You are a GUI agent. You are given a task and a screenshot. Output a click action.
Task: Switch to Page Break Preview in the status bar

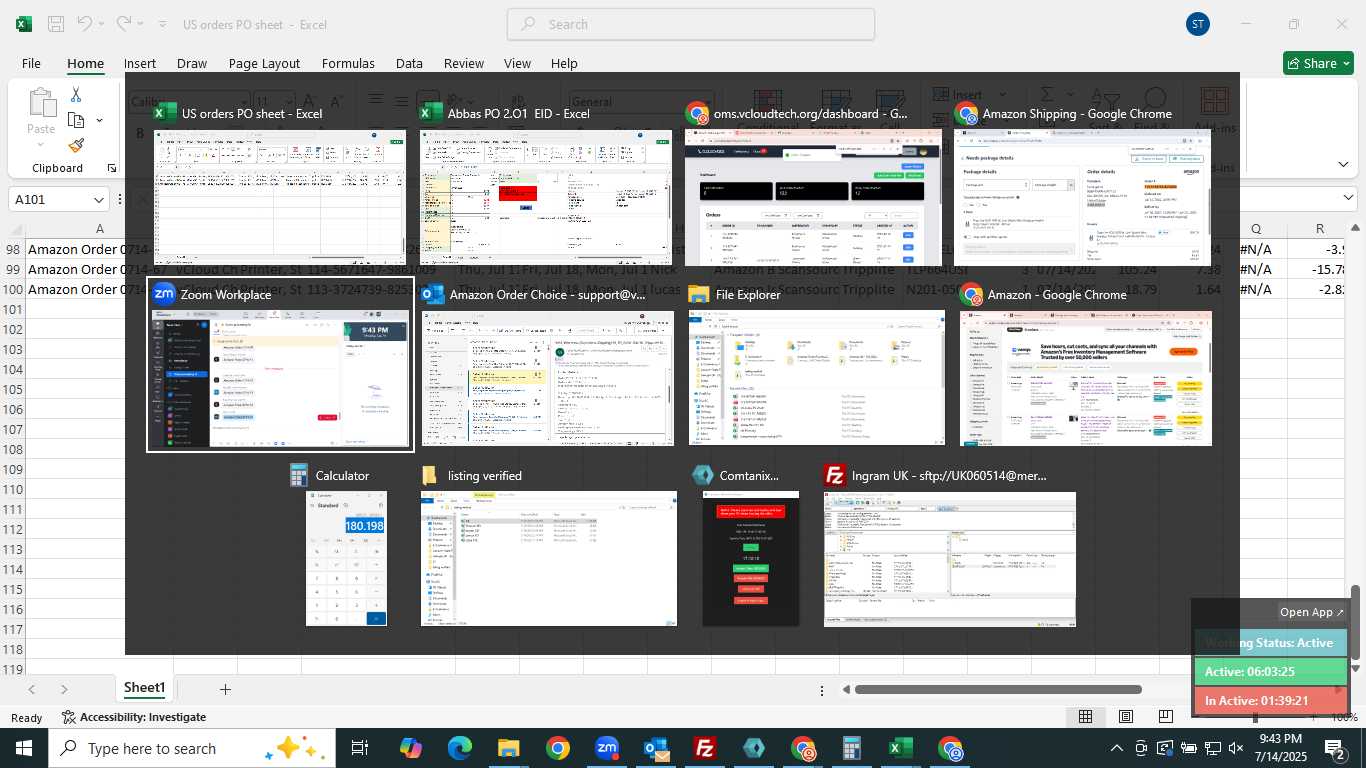pos(1166,716)
